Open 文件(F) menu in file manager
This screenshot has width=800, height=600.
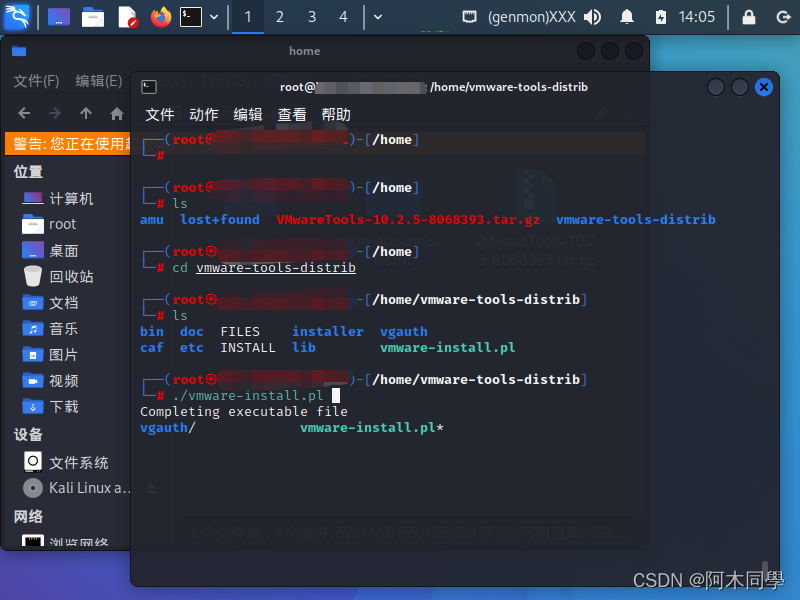(x=36, y=81)
